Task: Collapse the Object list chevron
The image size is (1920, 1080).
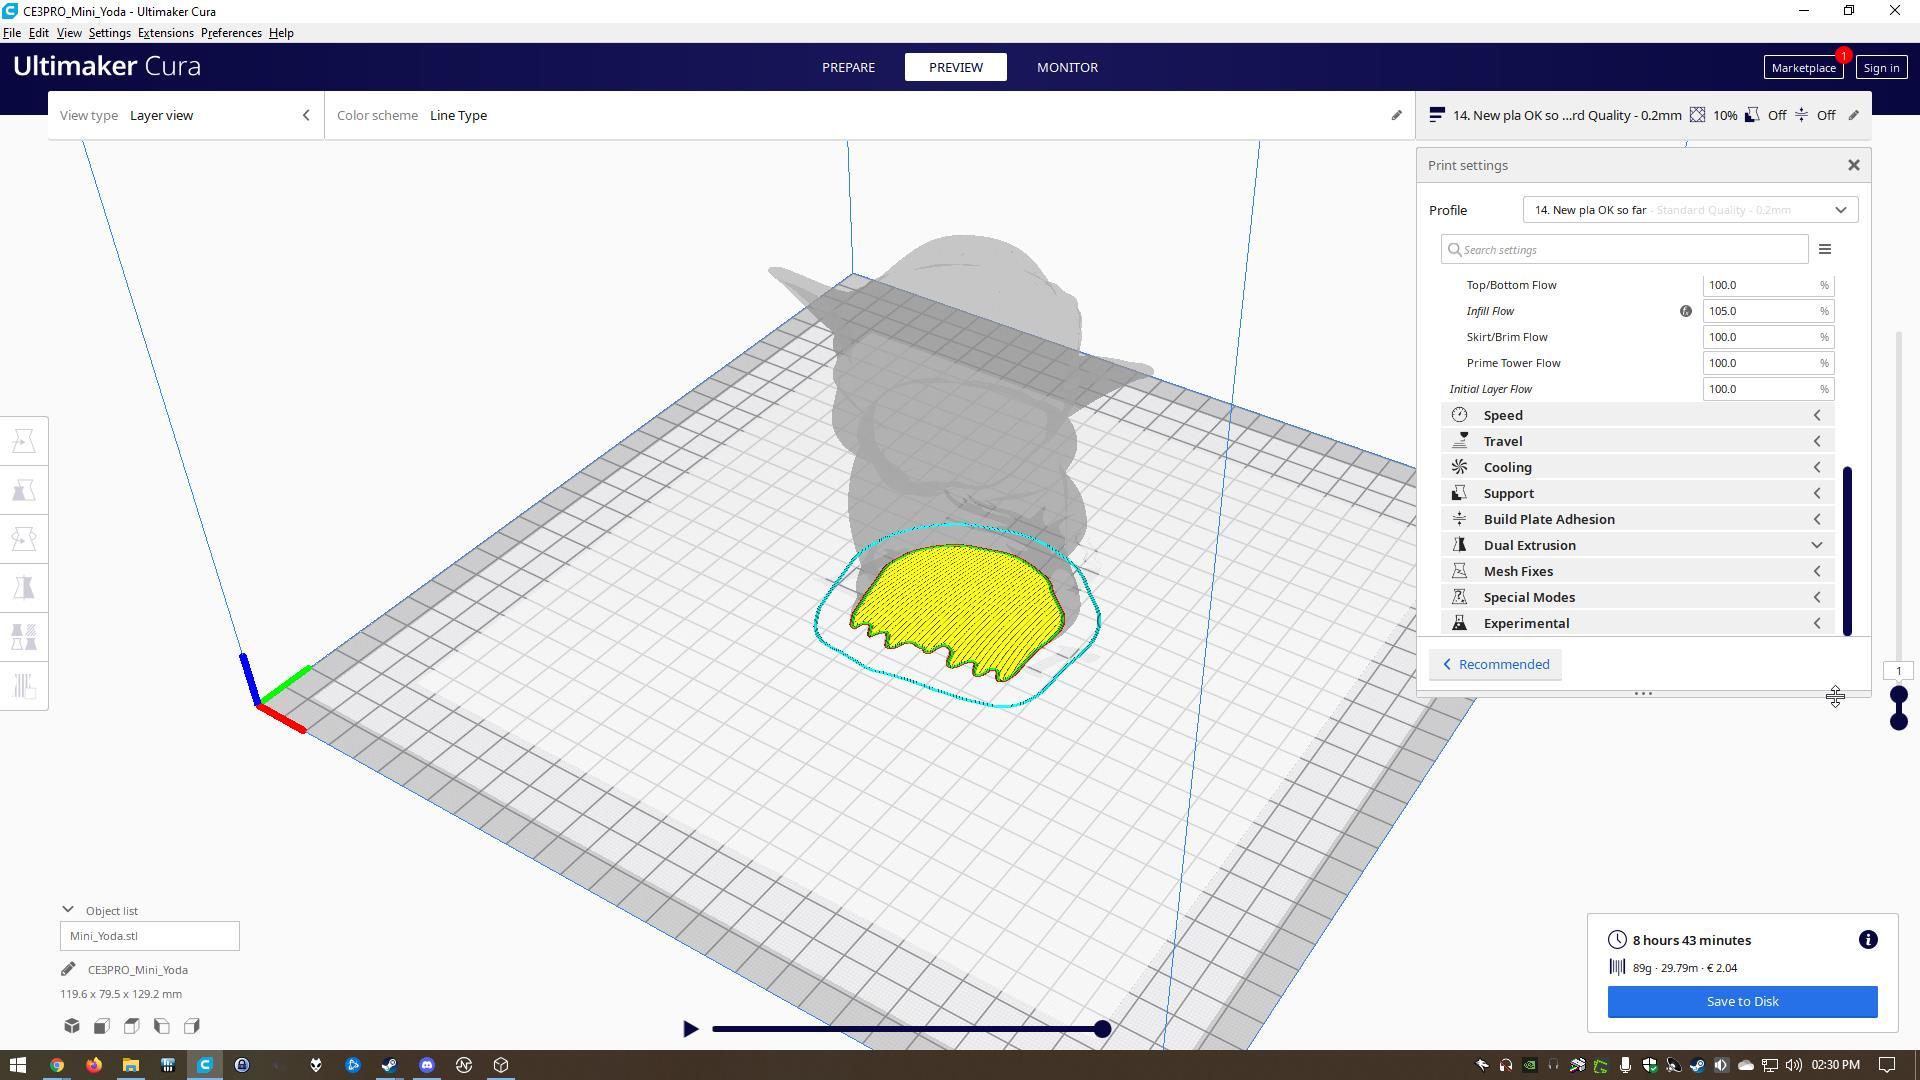Action: [68, 910]
